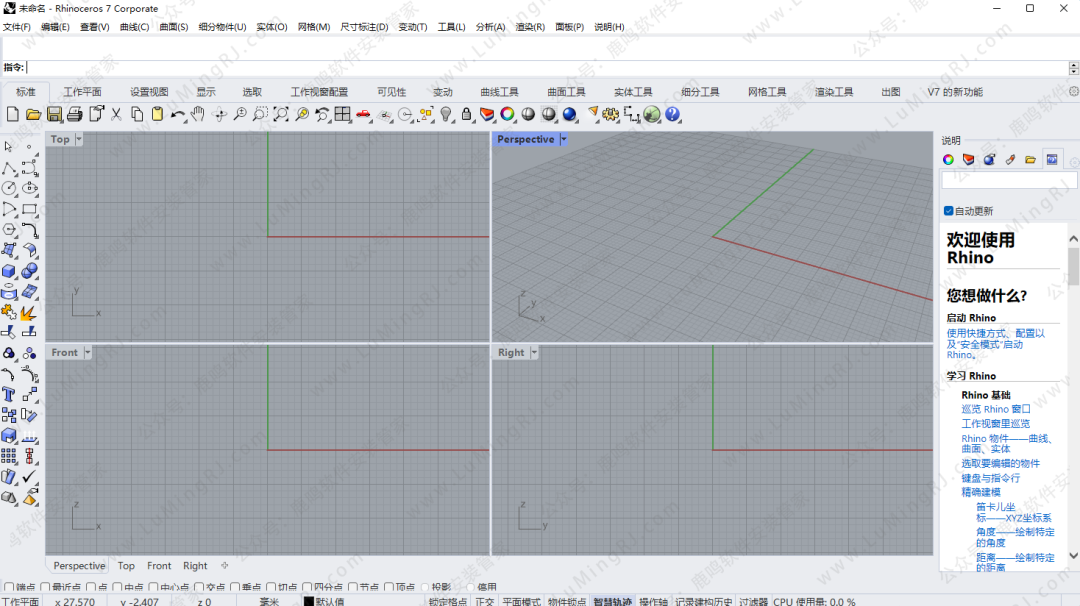Click the Lock padlock icon
1080x606 pixels.
(x=466, y=114)
